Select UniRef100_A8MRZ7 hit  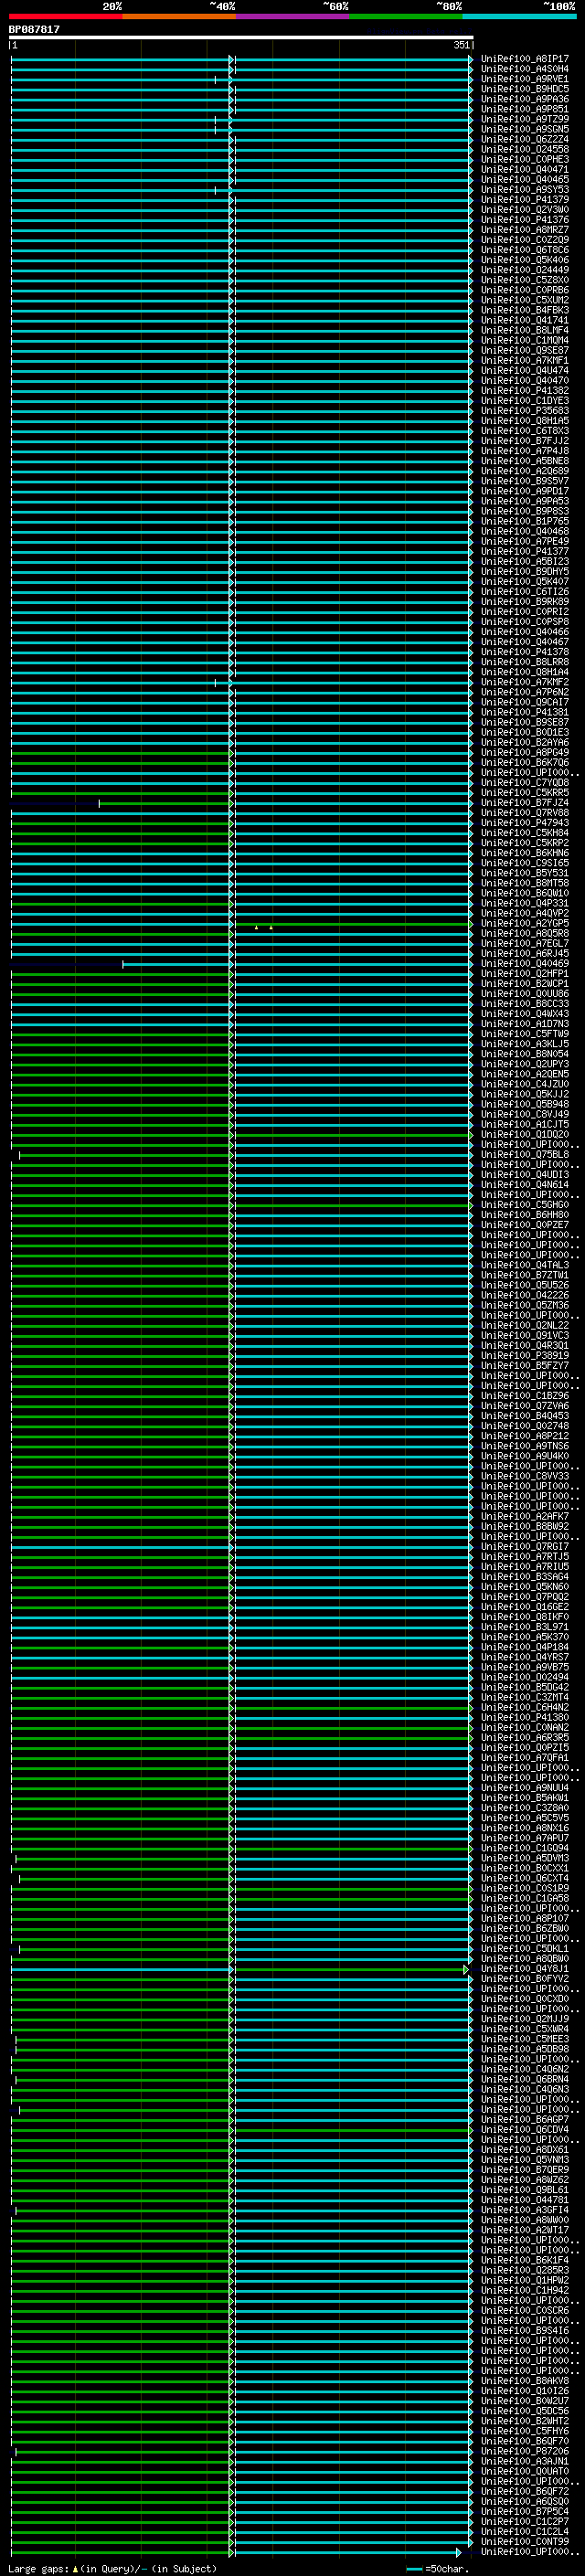[524, 229]
